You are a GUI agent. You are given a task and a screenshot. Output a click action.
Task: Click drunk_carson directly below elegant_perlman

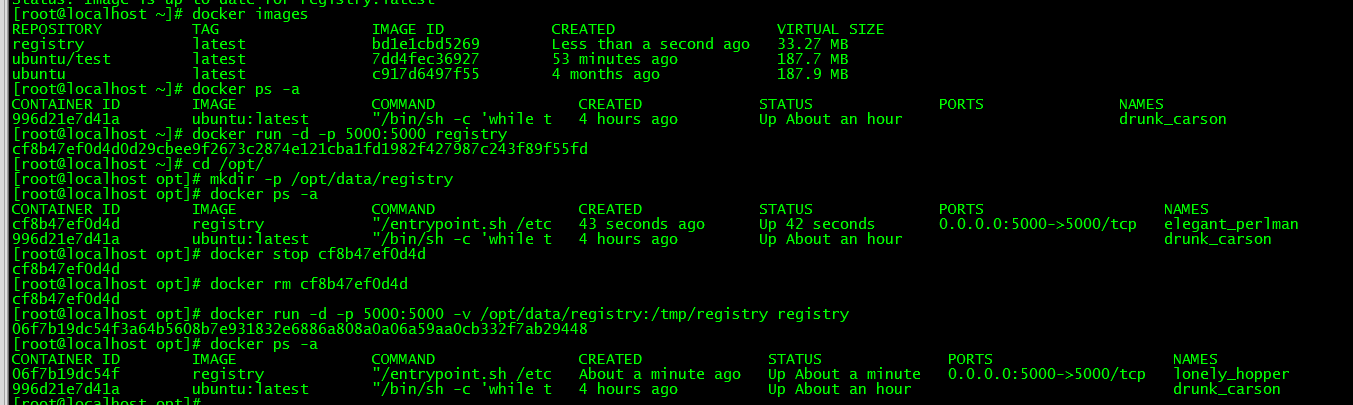(1217, 239)
